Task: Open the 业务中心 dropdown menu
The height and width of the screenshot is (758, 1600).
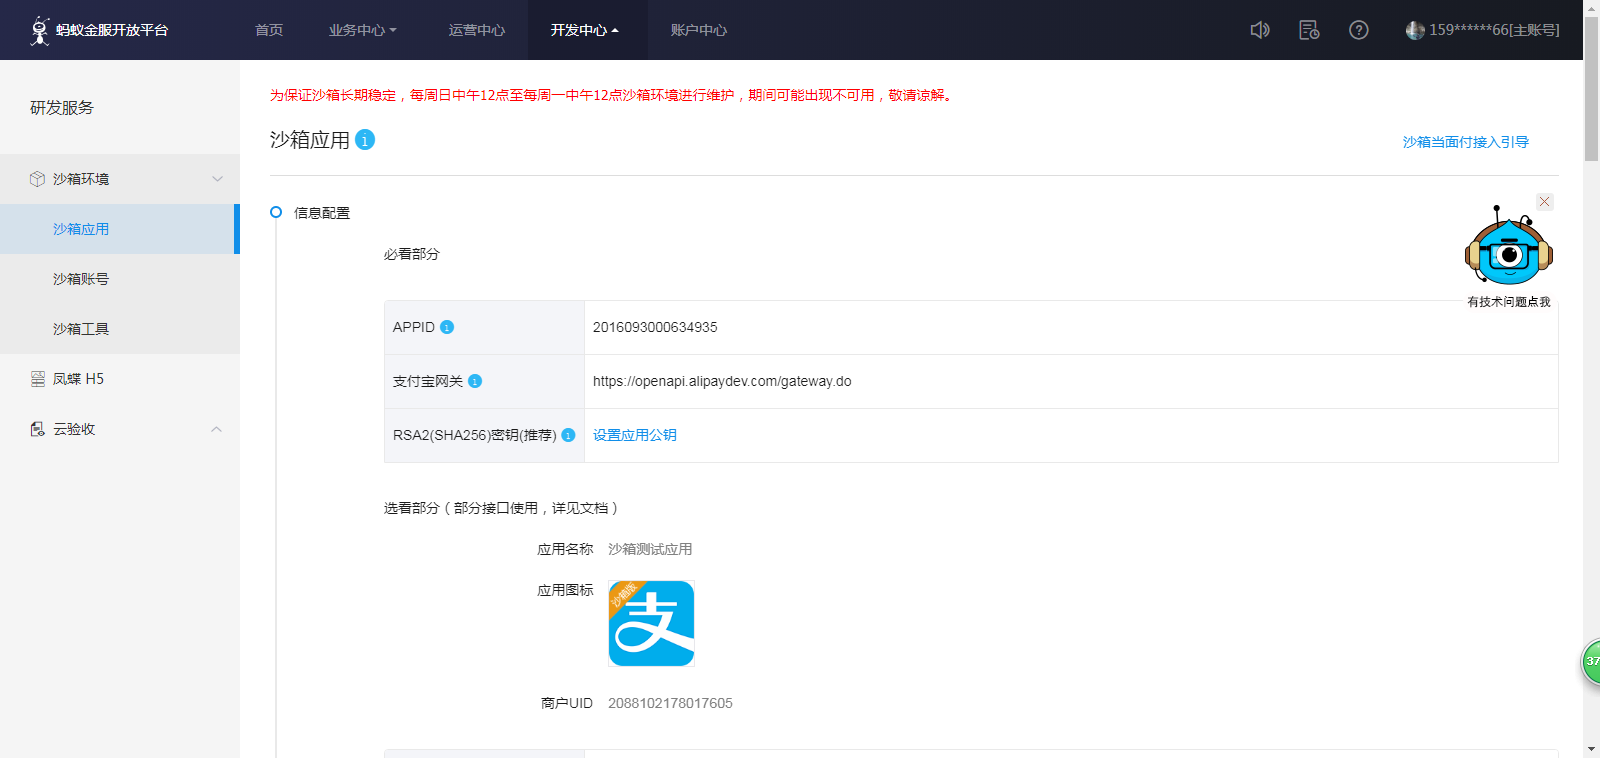Action: [x=362, y=30]
